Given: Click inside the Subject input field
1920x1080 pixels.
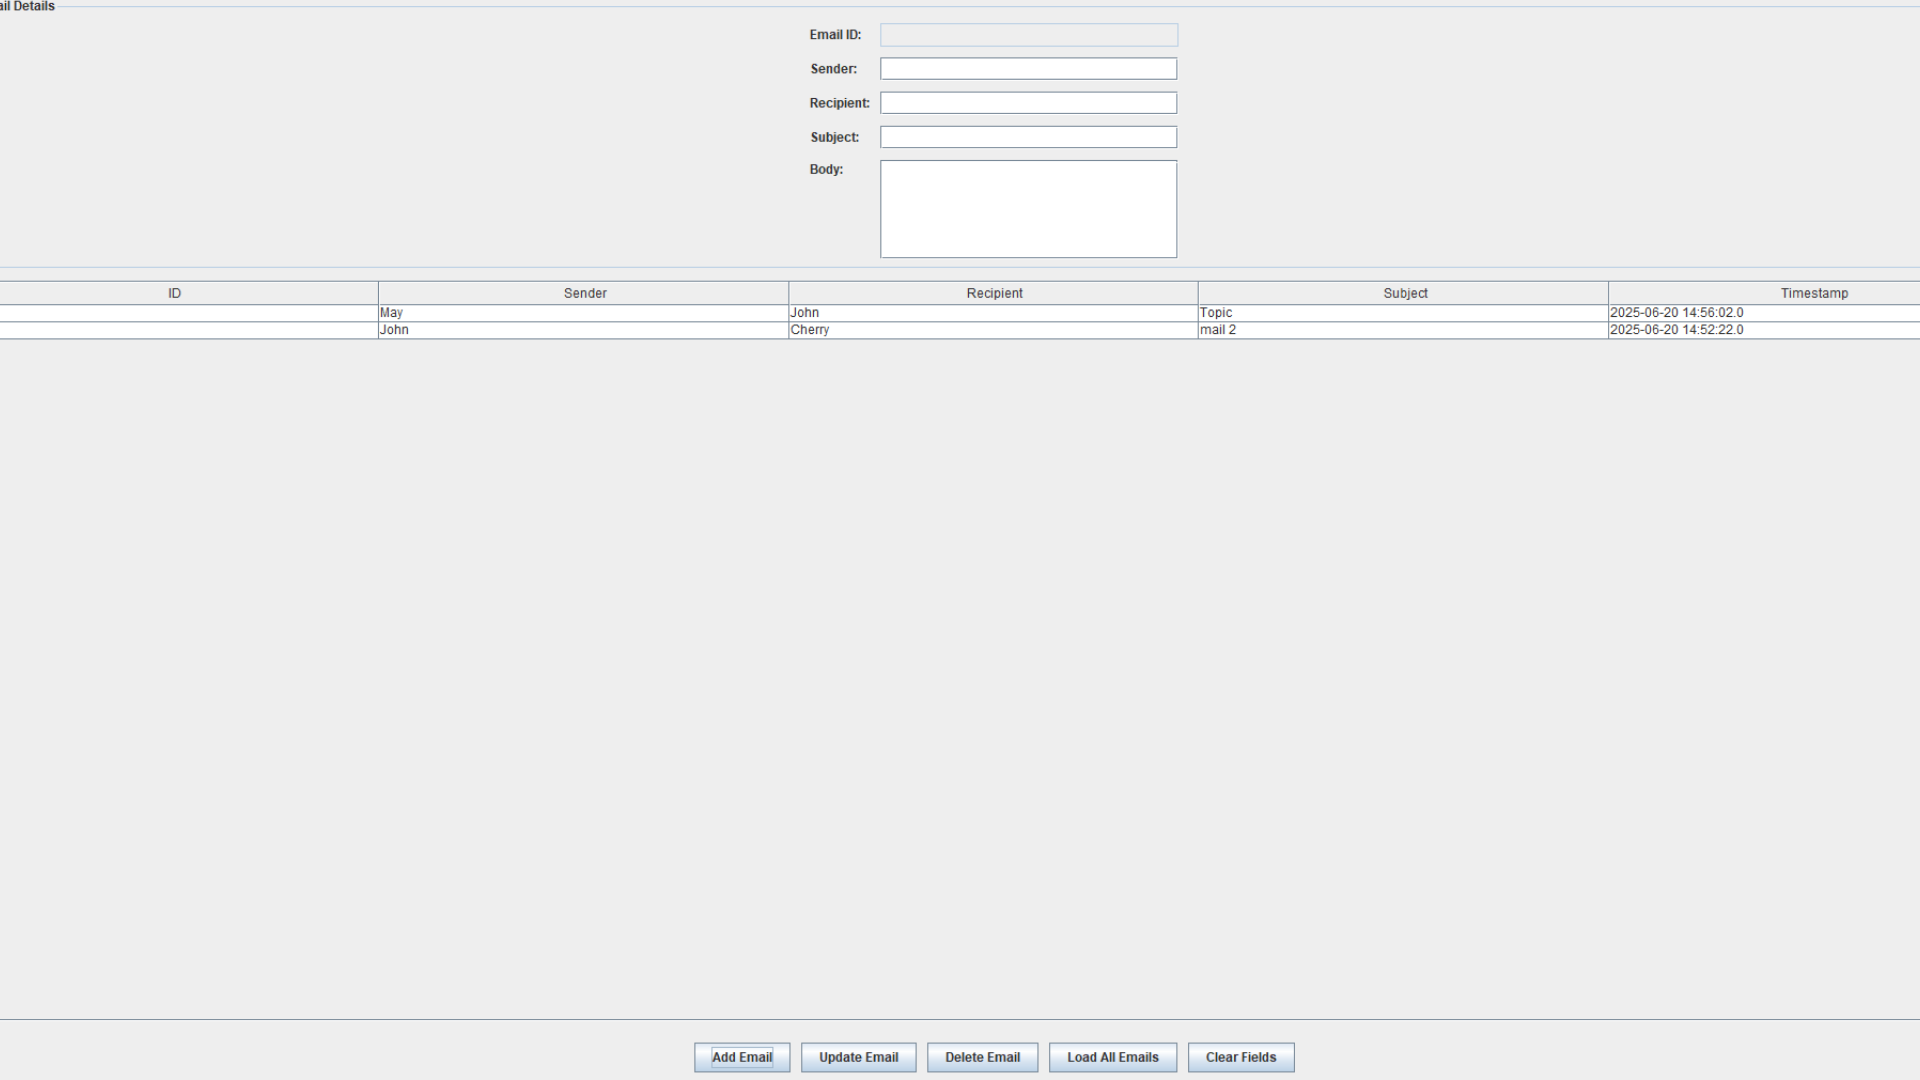Looking at the screenshot, I should 1028,137.
